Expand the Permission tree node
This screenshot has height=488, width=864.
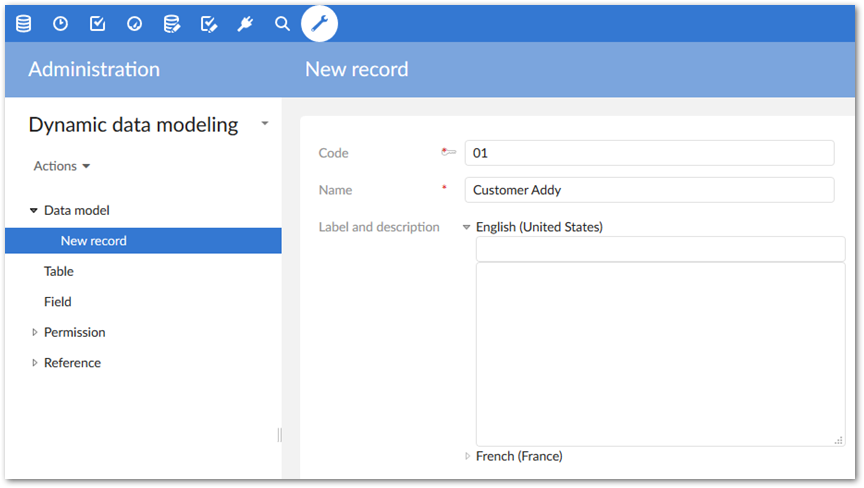pyautogui.click(x=34, y=332)
